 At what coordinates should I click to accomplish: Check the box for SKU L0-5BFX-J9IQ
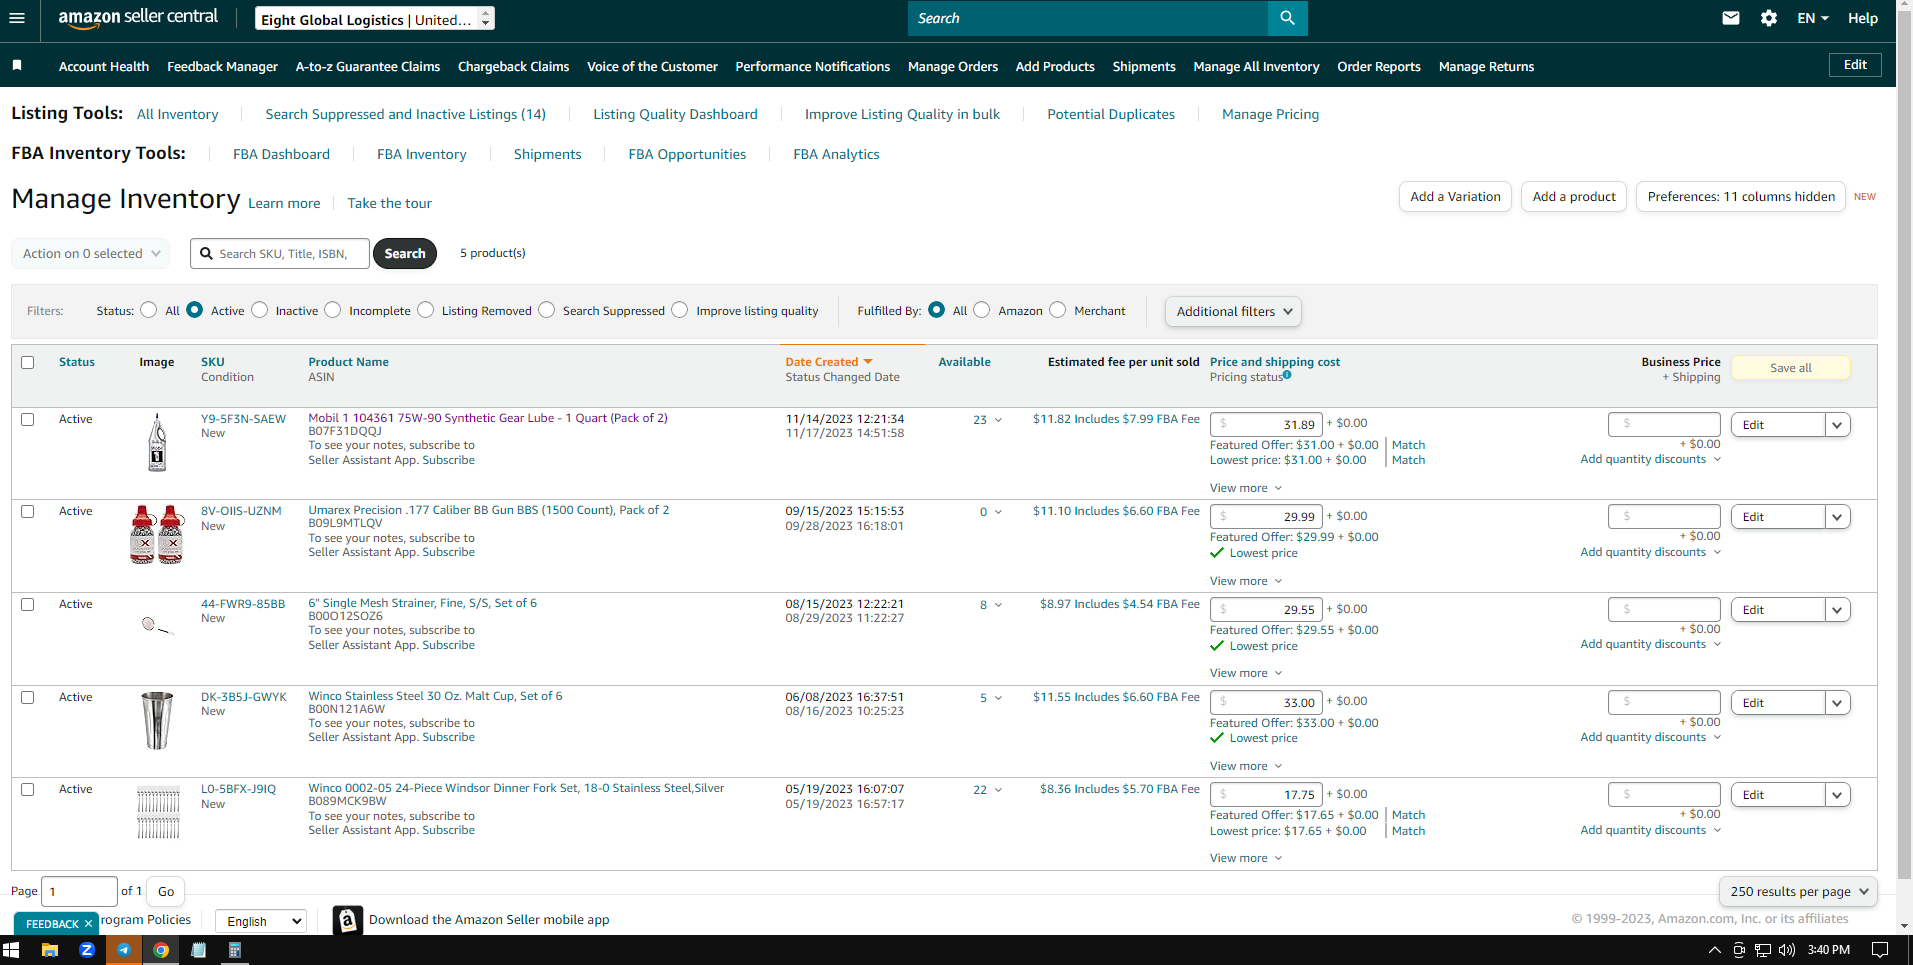(28, 790)
